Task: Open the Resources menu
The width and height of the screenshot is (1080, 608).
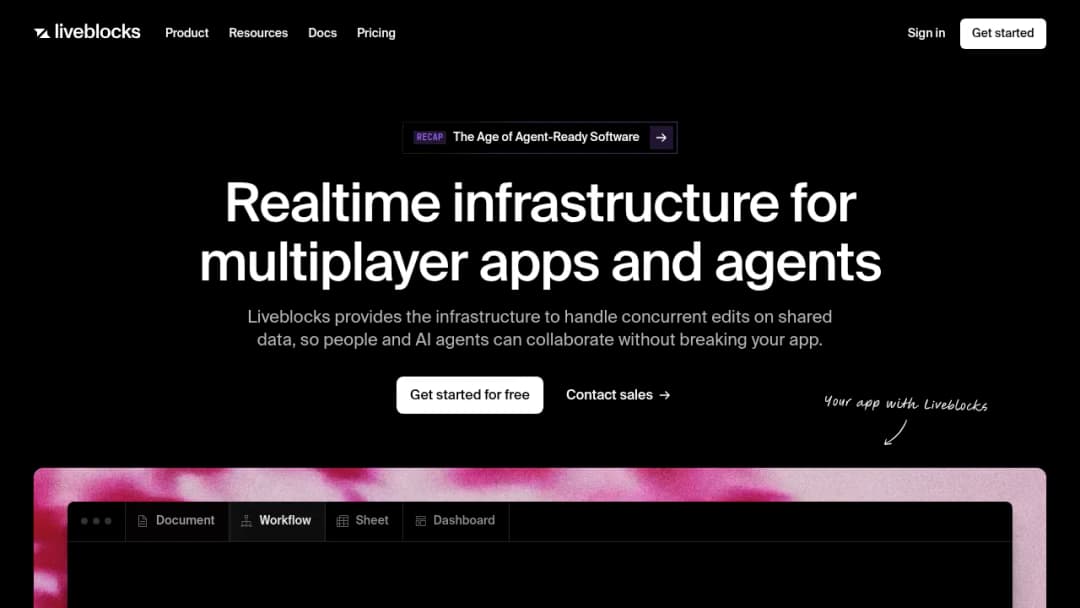Action: pos(258,33)
